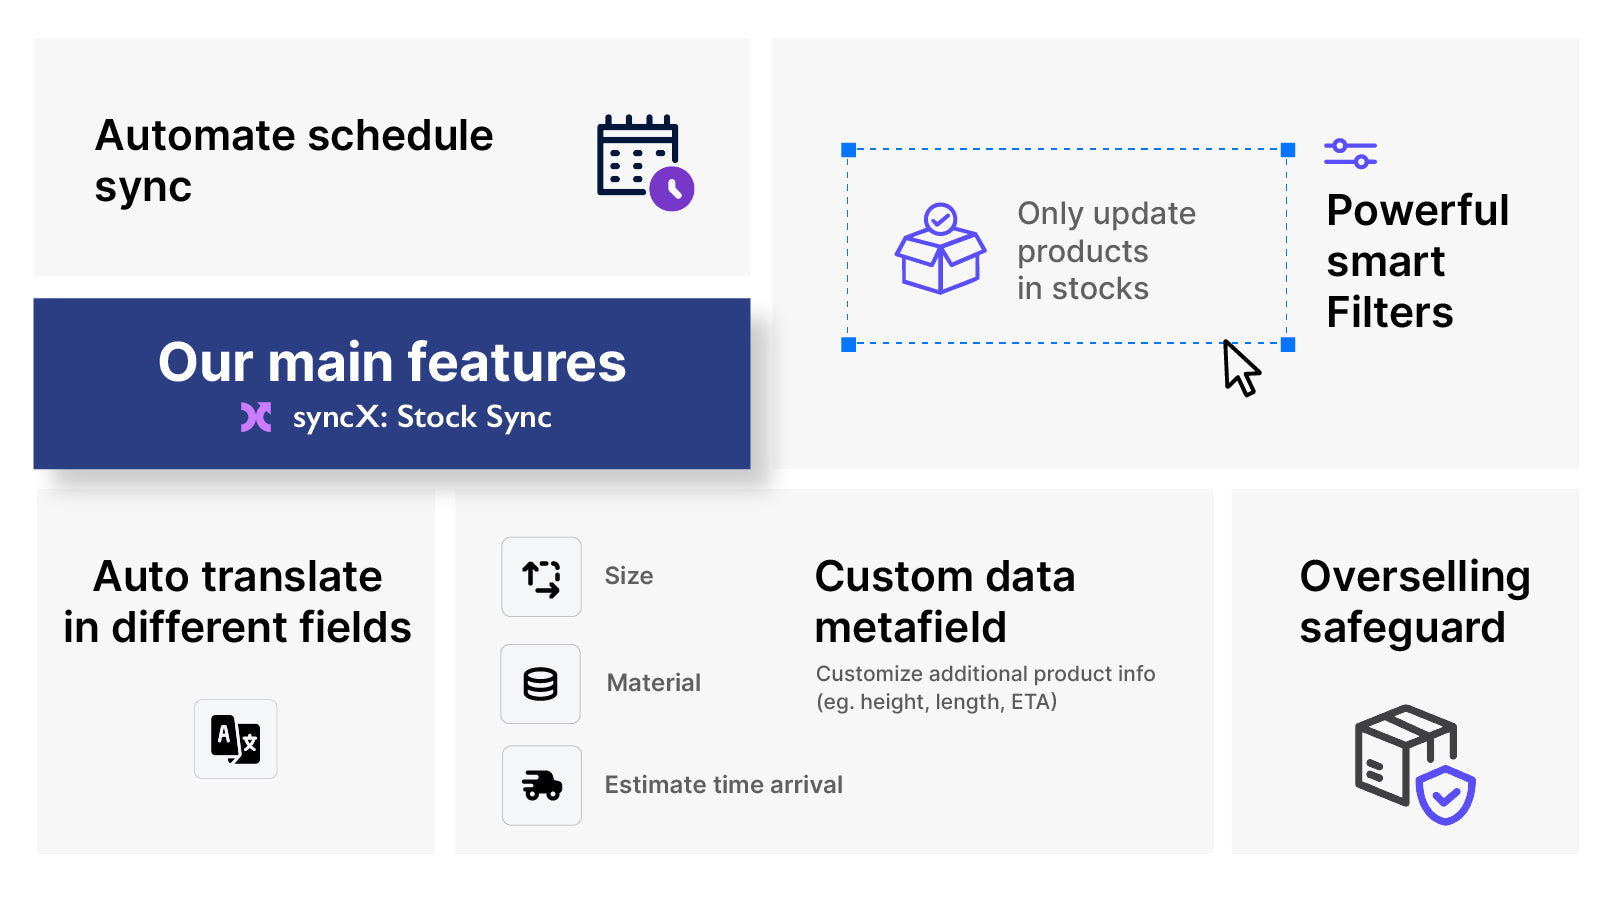Click 'Powerful smart Filters' heading

point(1418,261)
